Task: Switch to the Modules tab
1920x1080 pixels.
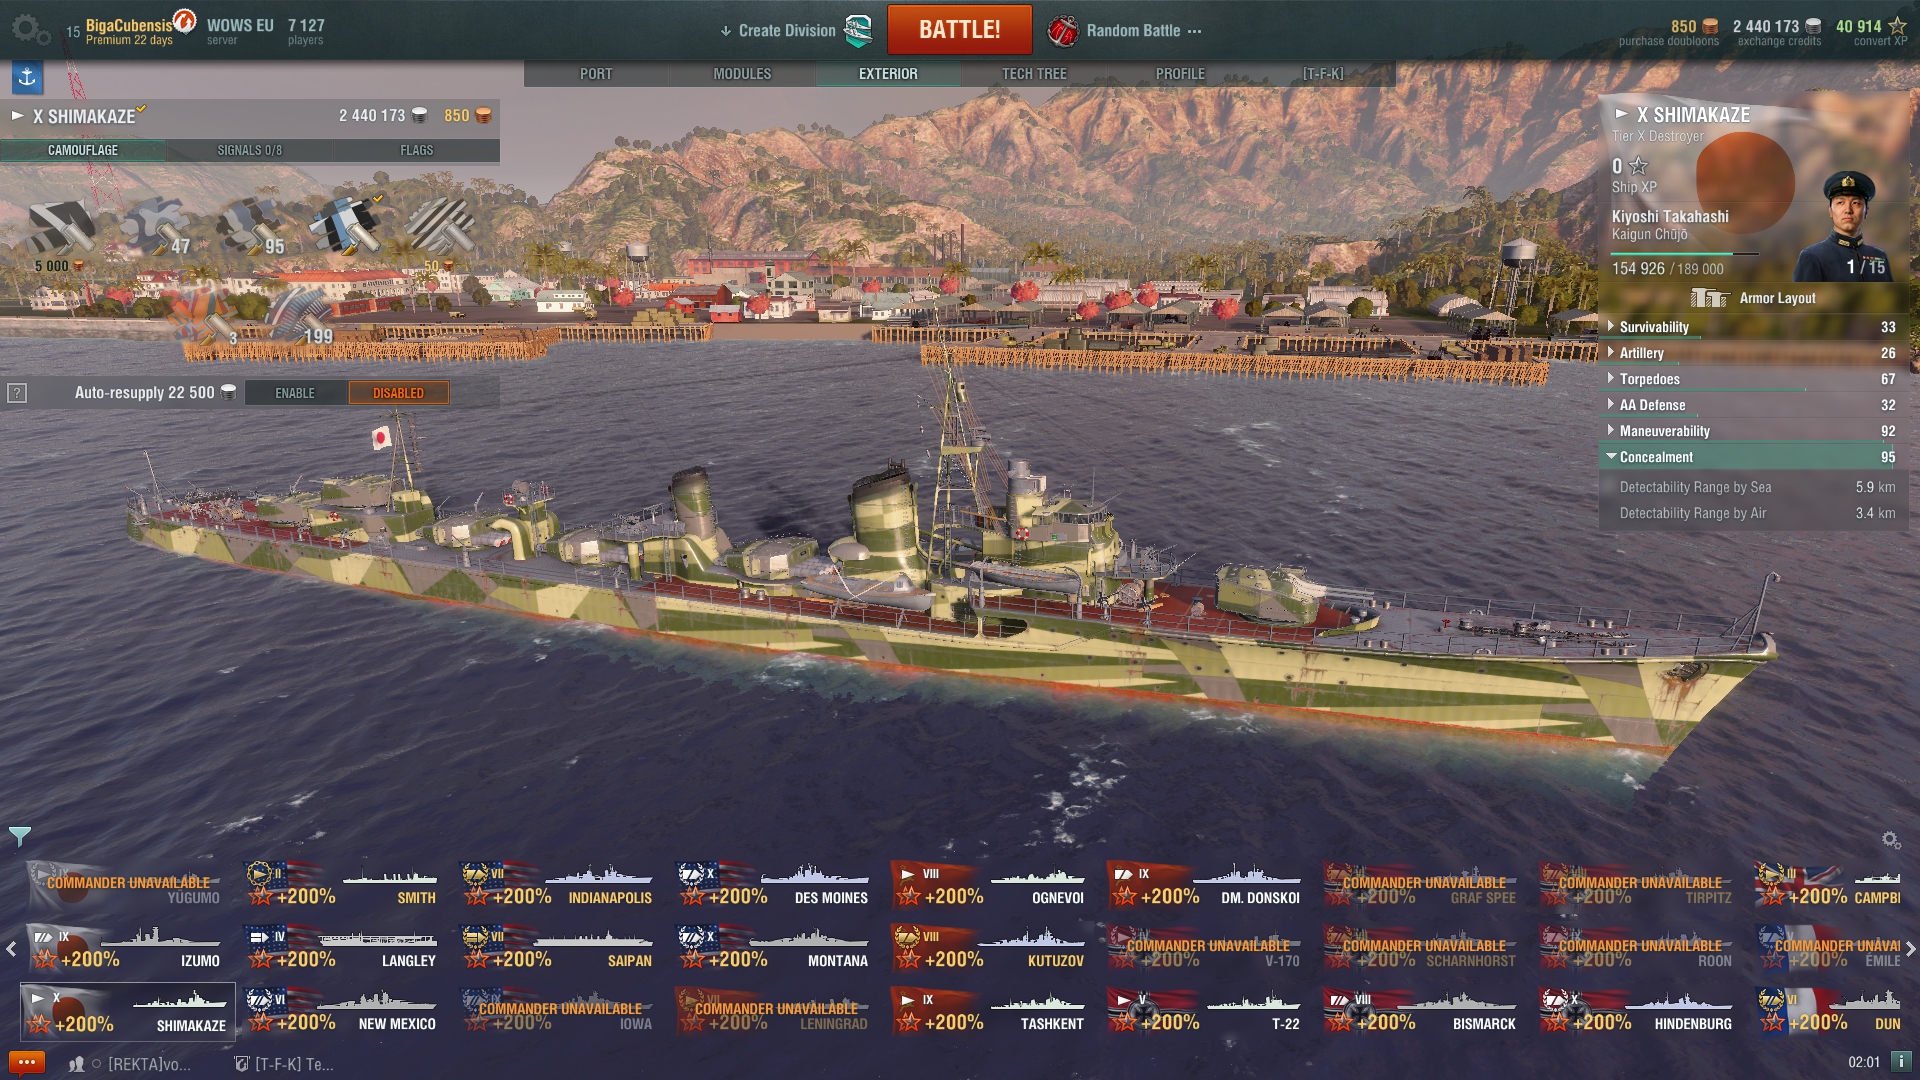Action: pyautogui.click(x=742, y=74)
